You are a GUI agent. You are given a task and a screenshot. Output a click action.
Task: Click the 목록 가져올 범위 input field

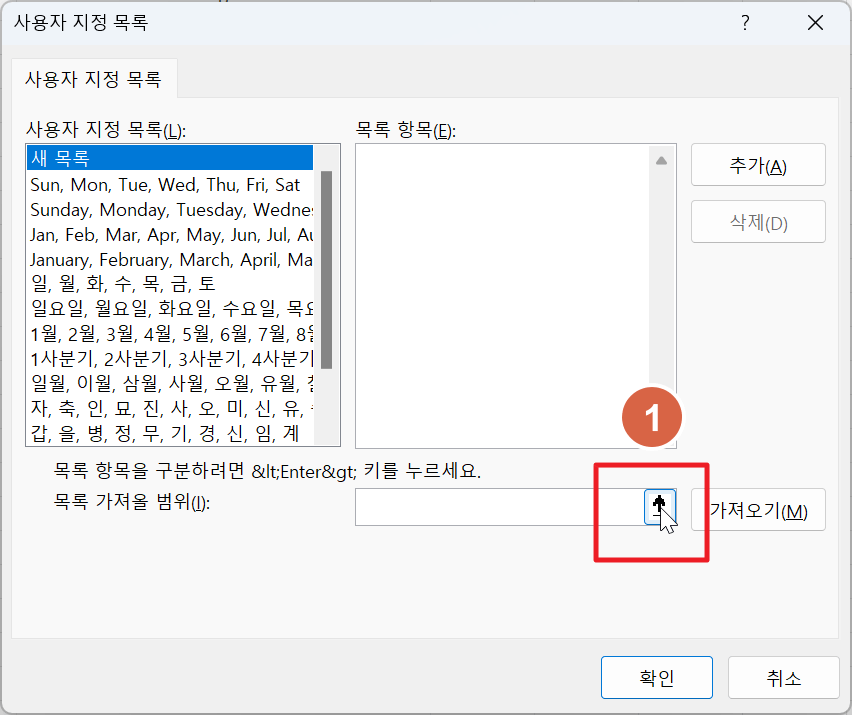point(490,507)
